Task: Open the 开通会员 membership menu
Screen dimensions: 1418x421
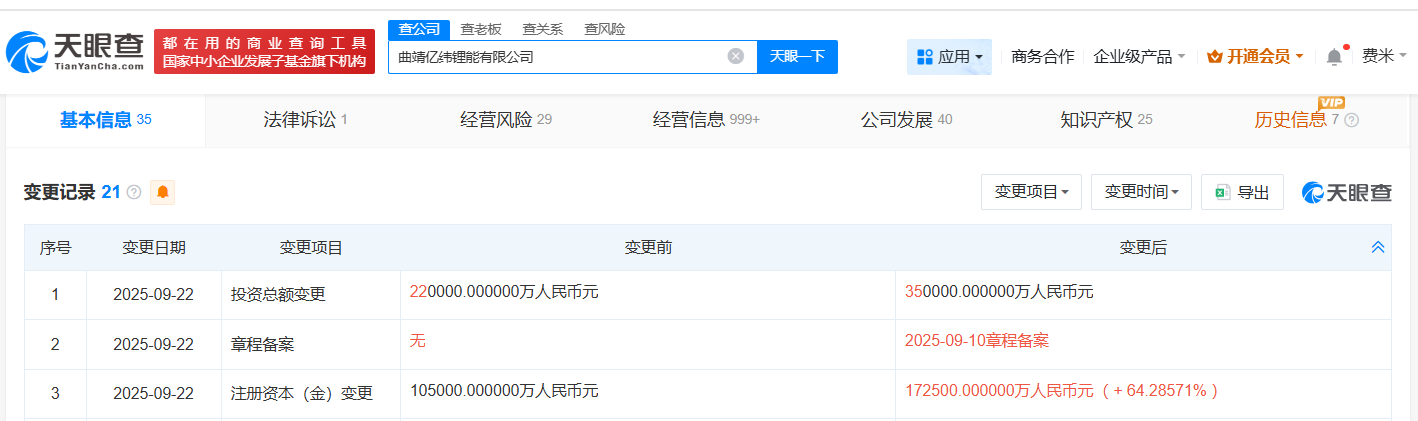Action: pos(1255,57)
